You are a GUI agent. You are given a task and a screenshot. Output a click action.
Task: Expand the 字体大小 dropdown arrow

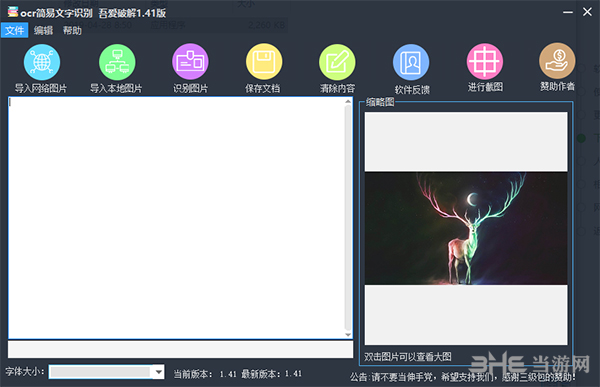click(158, 372)
